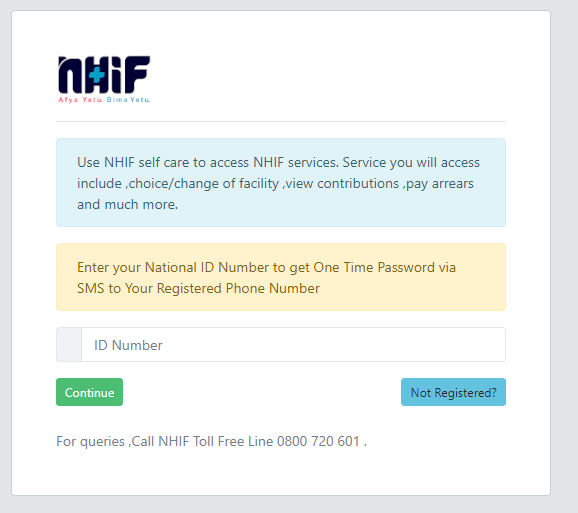Click the horizontal divider below the logo
578x513 pixels.
(x=281, y=121)
